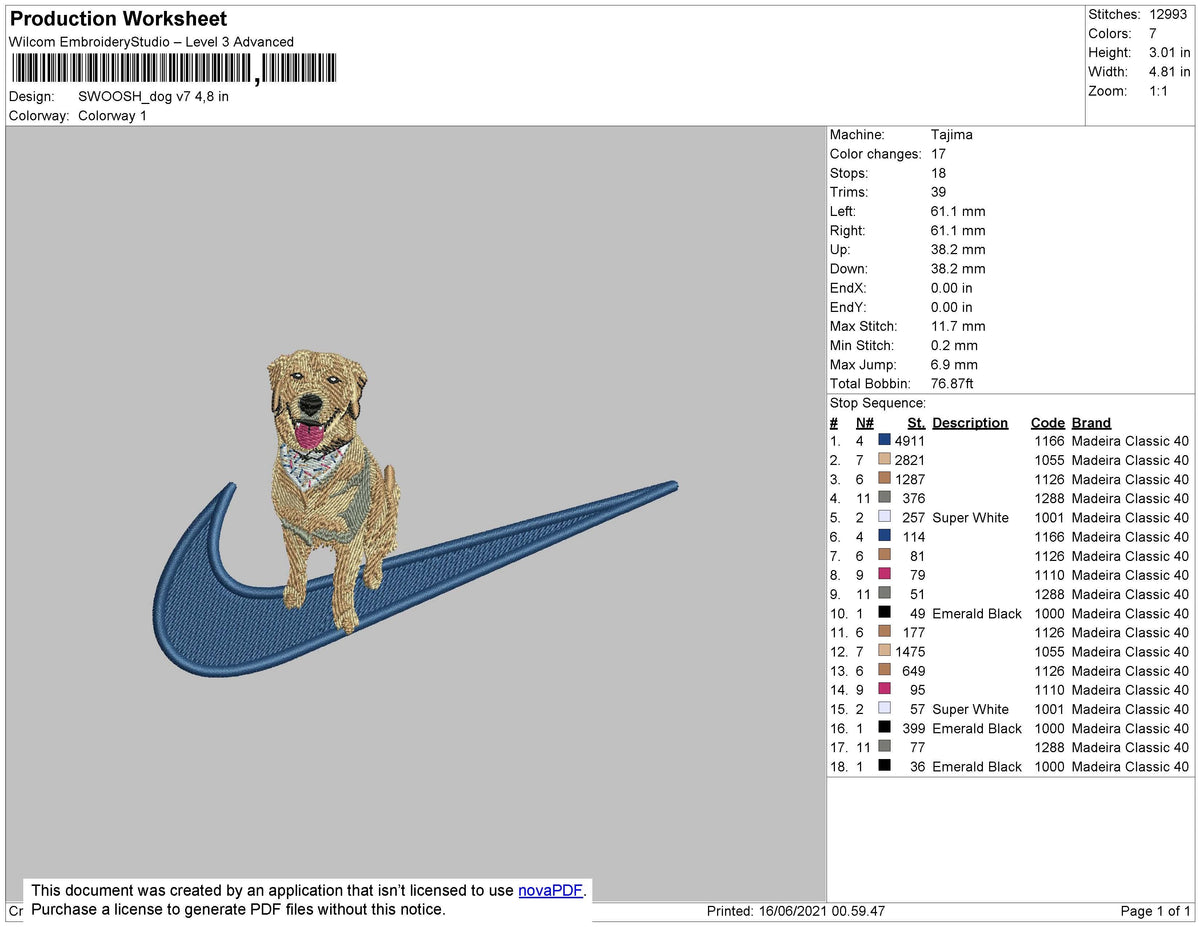1200x927 pixels.
Task: Click the Colorway 1 label
Action: [x=112, y=115]
